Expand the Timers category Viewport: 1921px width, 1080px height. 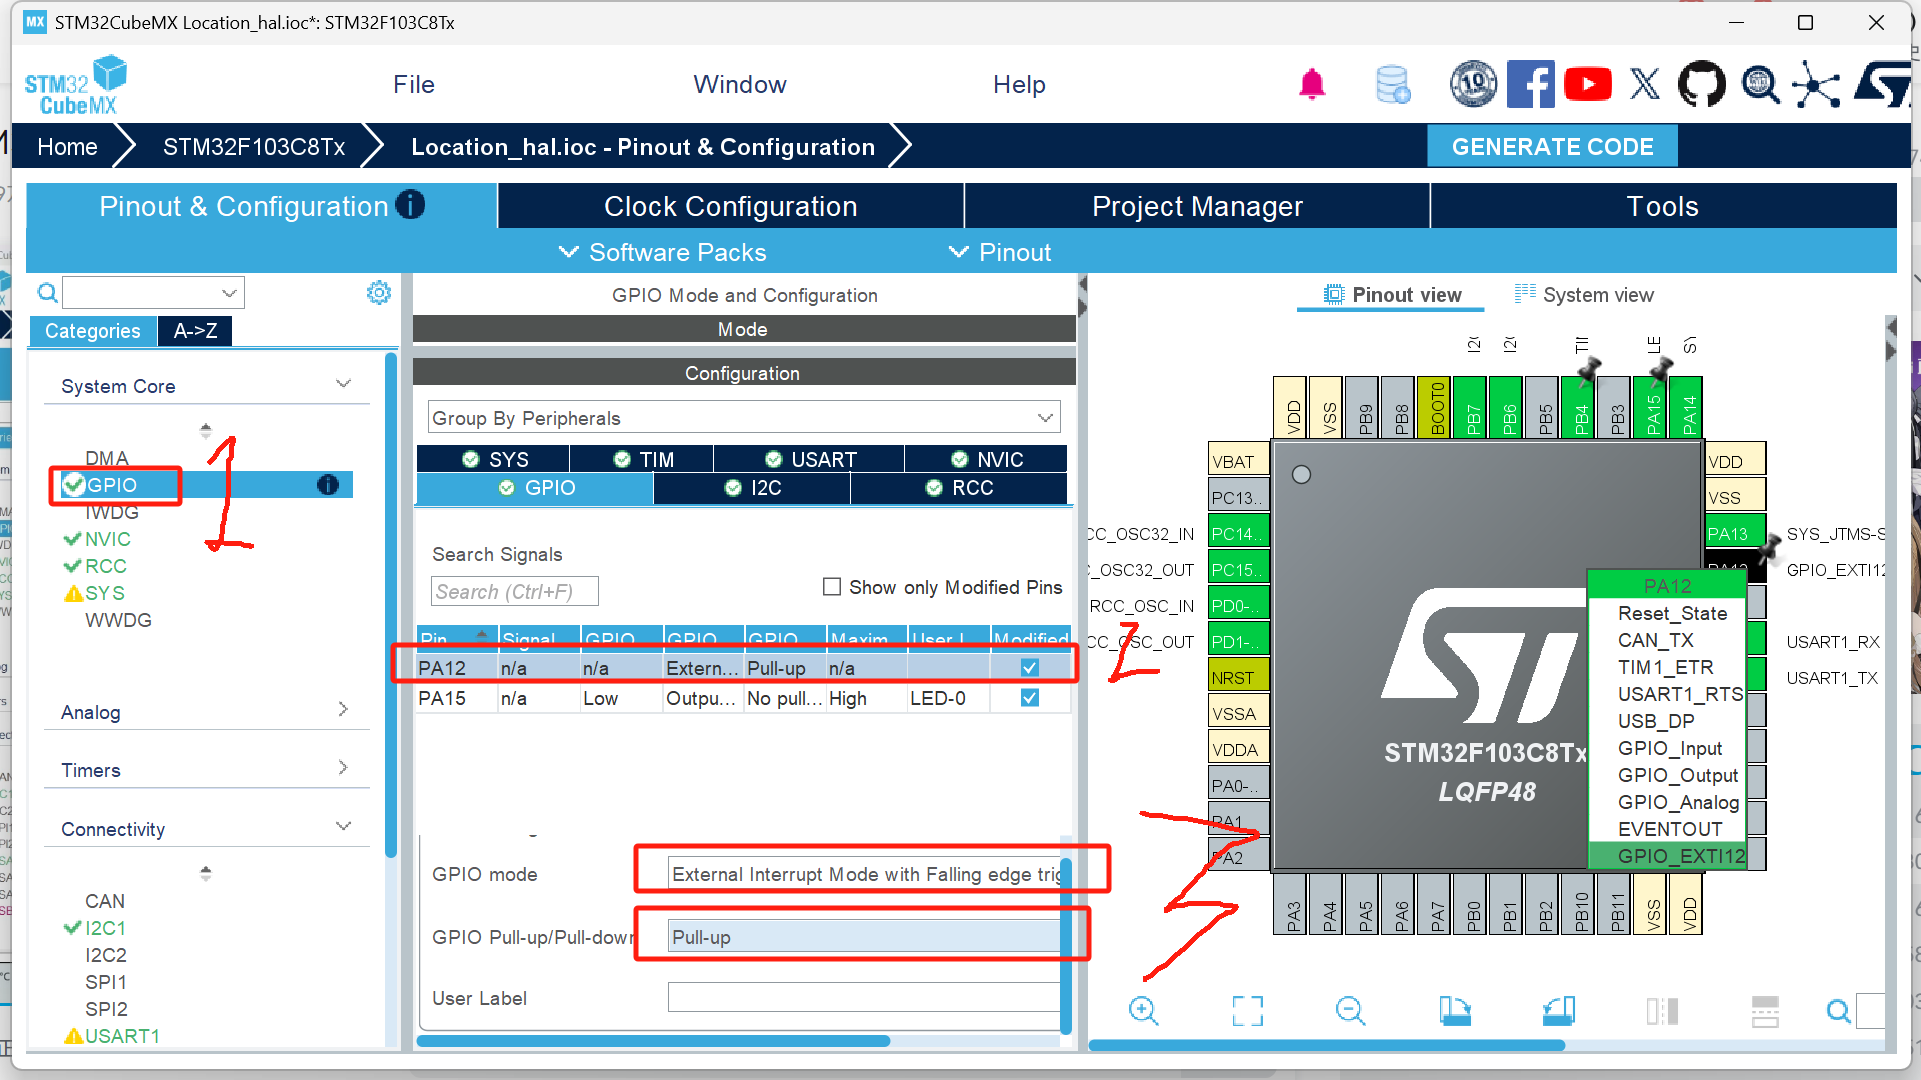coord(343,768)
